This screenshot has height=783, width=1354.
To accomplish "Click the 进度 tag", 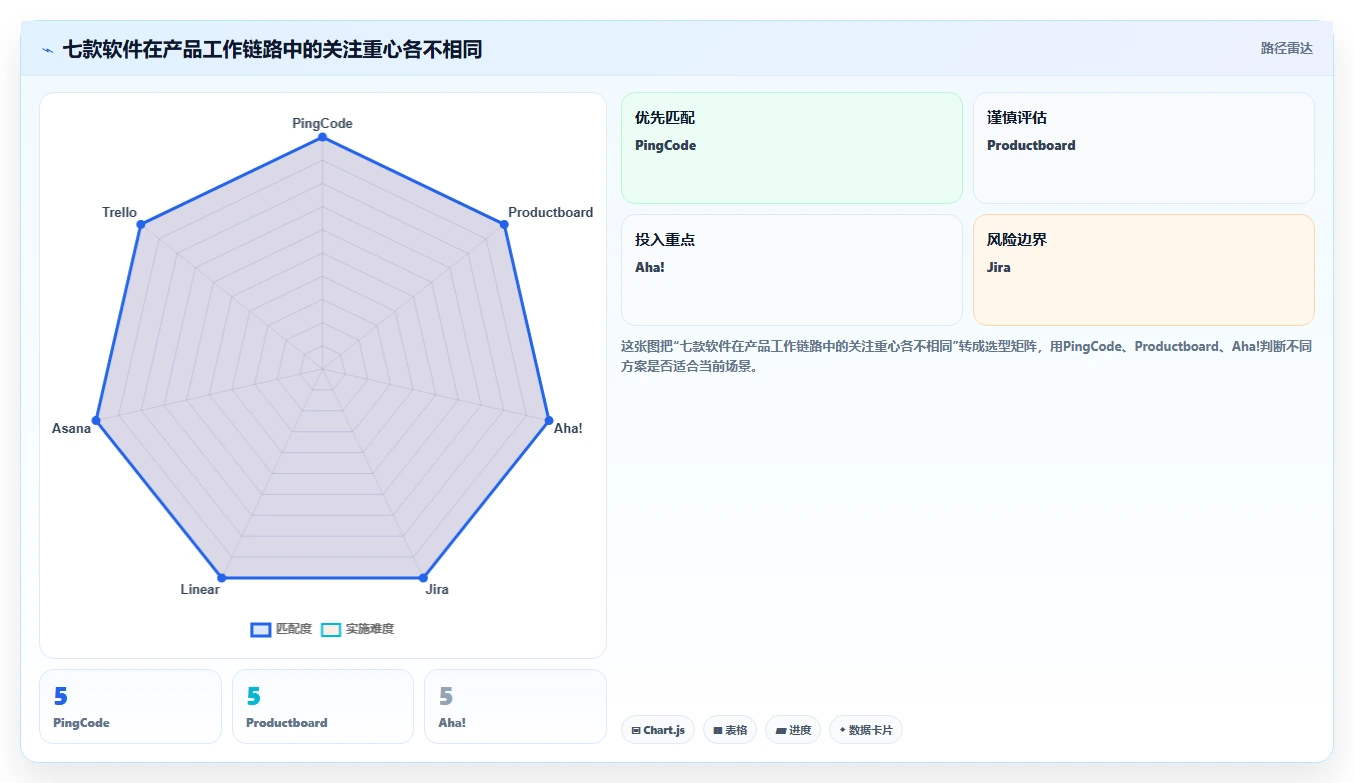I will pos(793,730).
